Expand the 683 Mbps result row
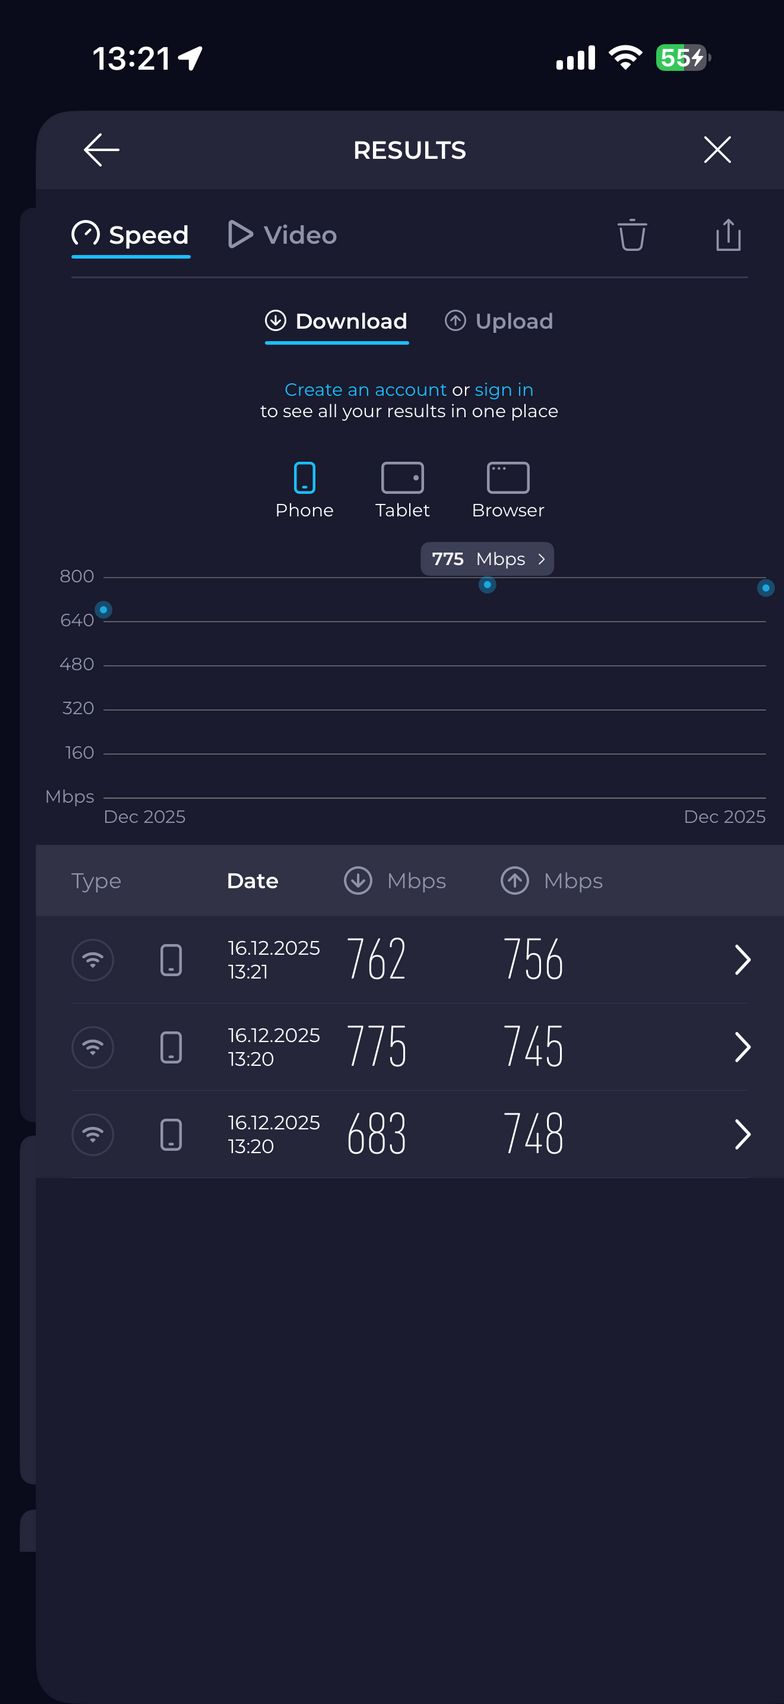This screenshot has width=784, height=1704. 742,1134
